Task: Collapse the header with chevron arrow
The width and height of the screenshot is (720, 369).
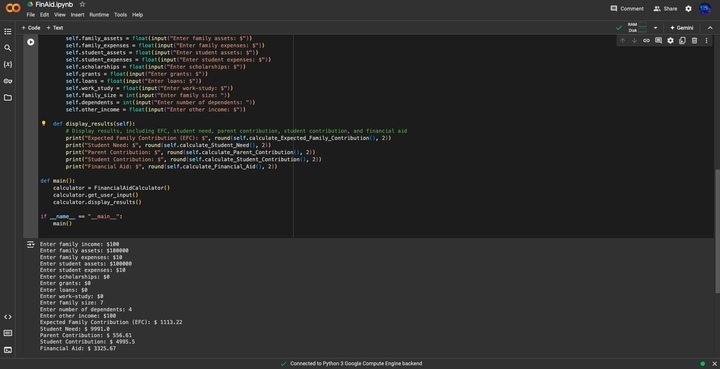Action: point(710,28)
